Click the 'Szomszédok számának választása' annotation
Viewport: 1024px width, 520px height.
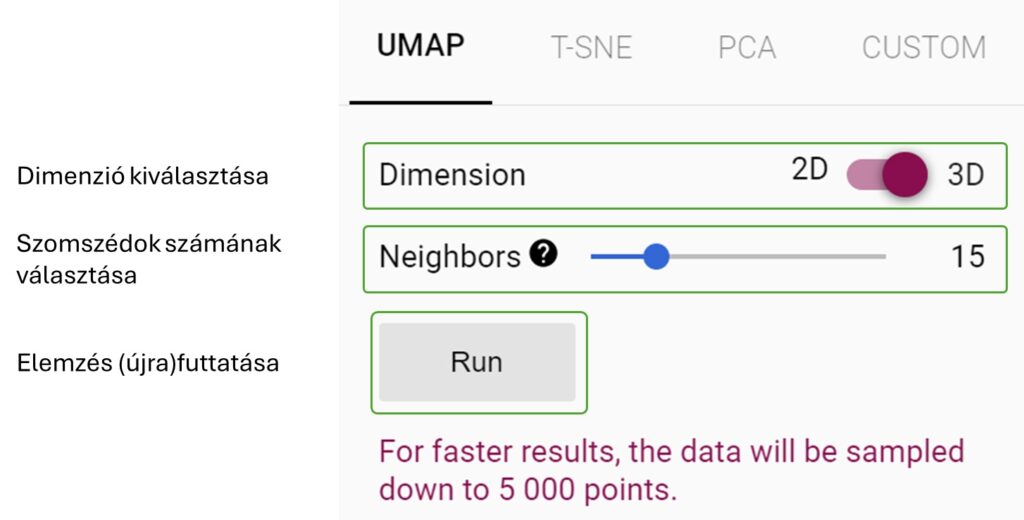[x=149, y=259]
